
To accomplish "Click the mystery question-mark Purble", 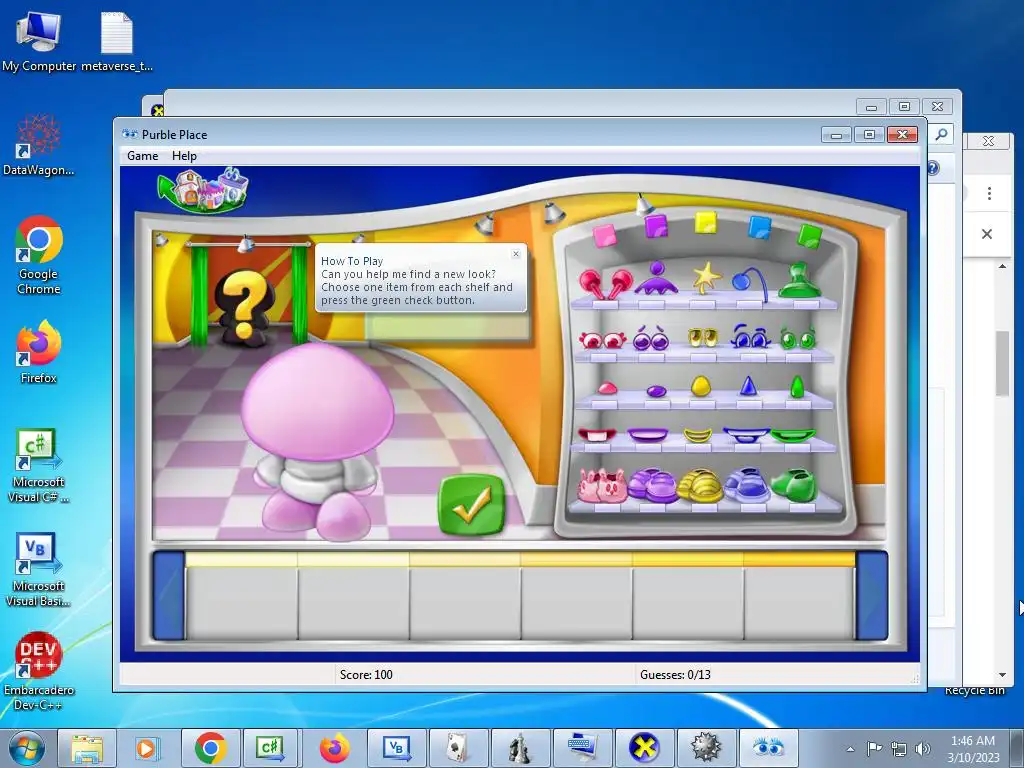I will [x=244, y=307].
